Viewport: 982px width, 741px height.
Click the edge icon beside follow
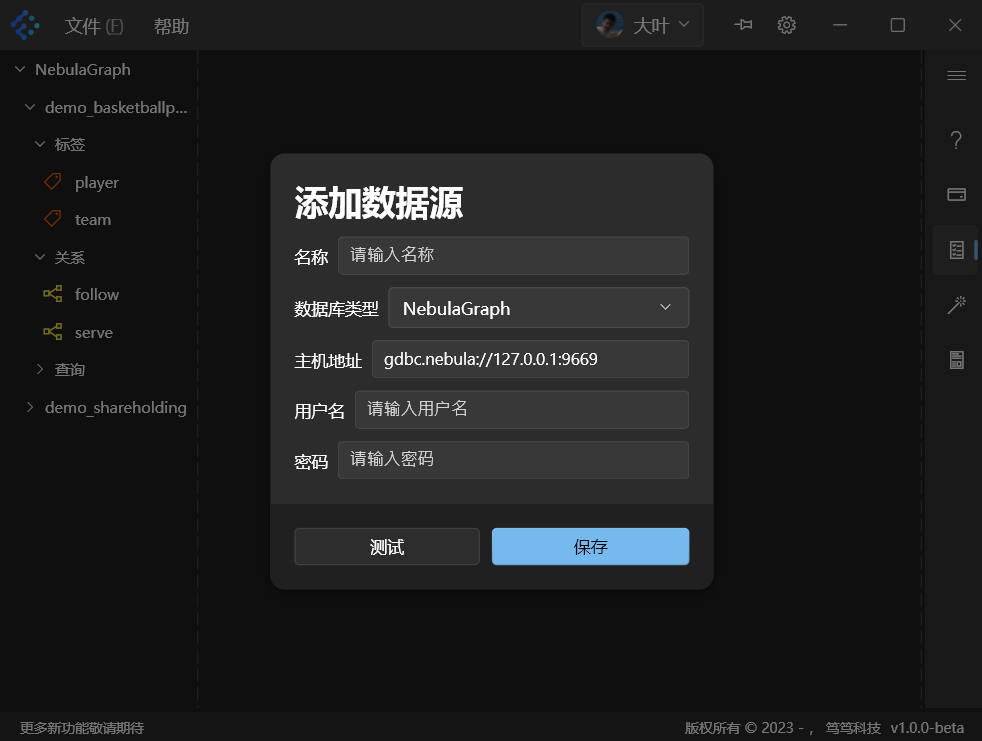(x=53, y=294)
